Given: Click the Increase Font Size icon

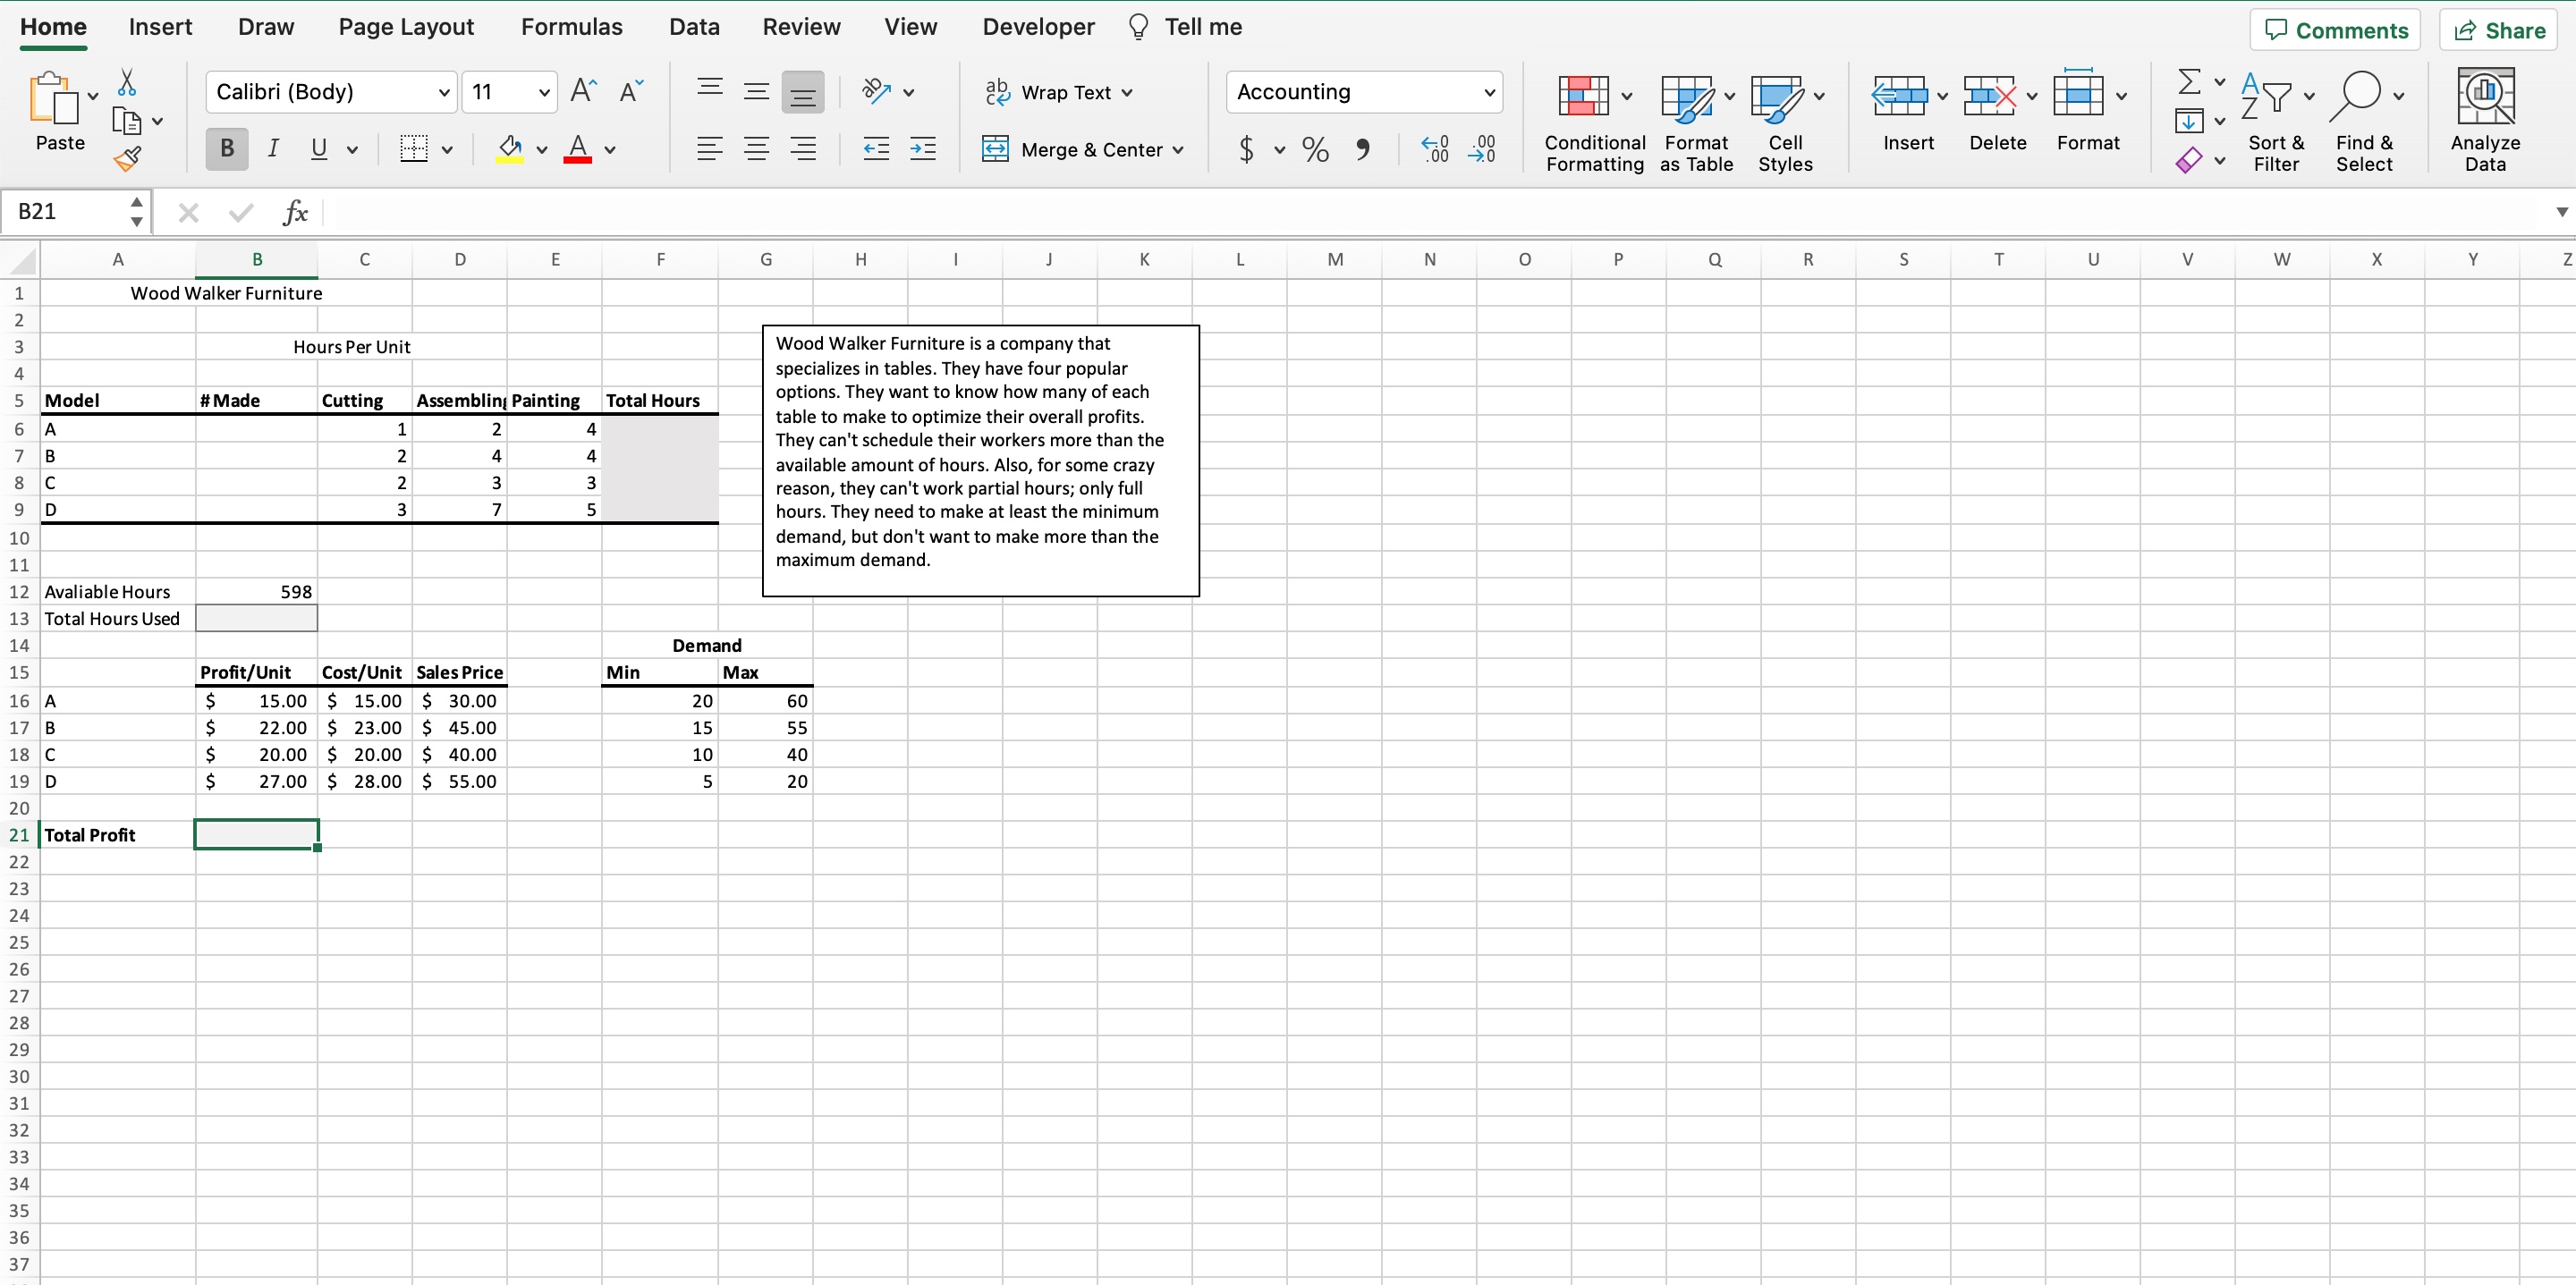Looking at the screenshot, I should [x=583, y=92].
